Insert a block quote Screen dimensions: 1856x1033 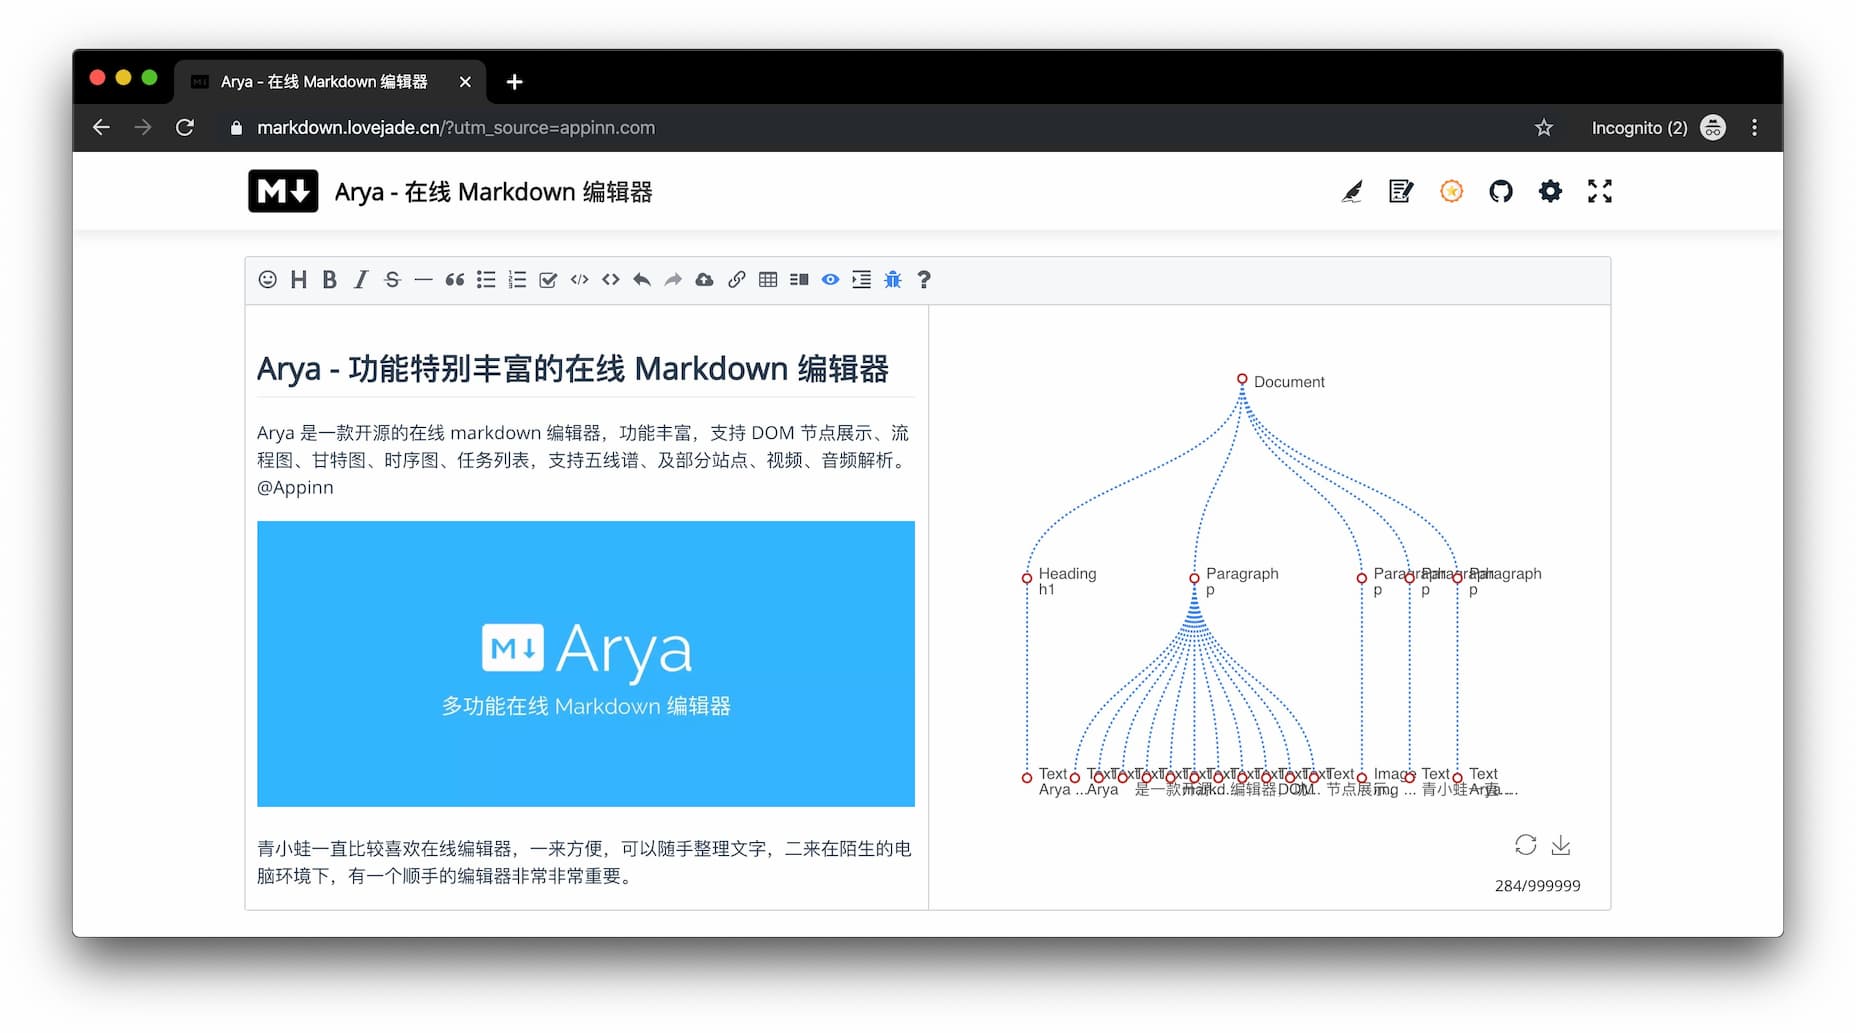coord(454,280)
